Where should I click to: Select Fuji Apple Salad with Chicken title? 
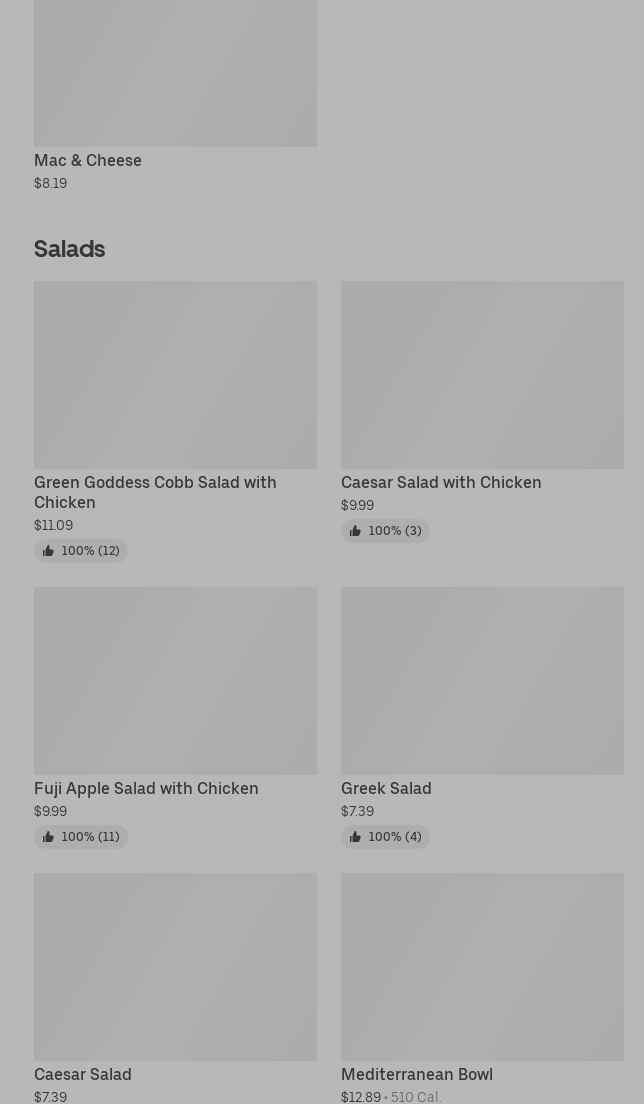click(x=146, y=788)
